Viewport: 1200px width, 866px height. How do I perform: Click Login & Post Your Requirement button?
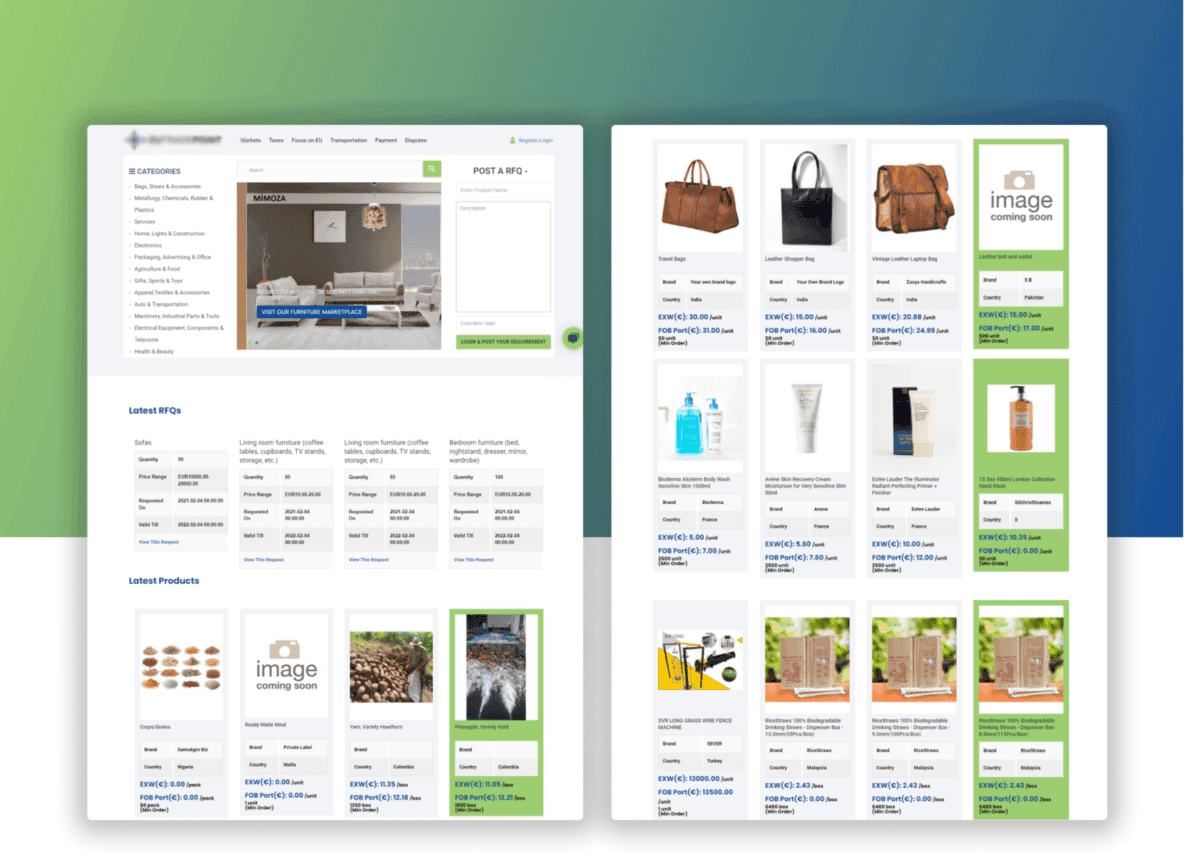pyautogui.click(x=504, y=342)
